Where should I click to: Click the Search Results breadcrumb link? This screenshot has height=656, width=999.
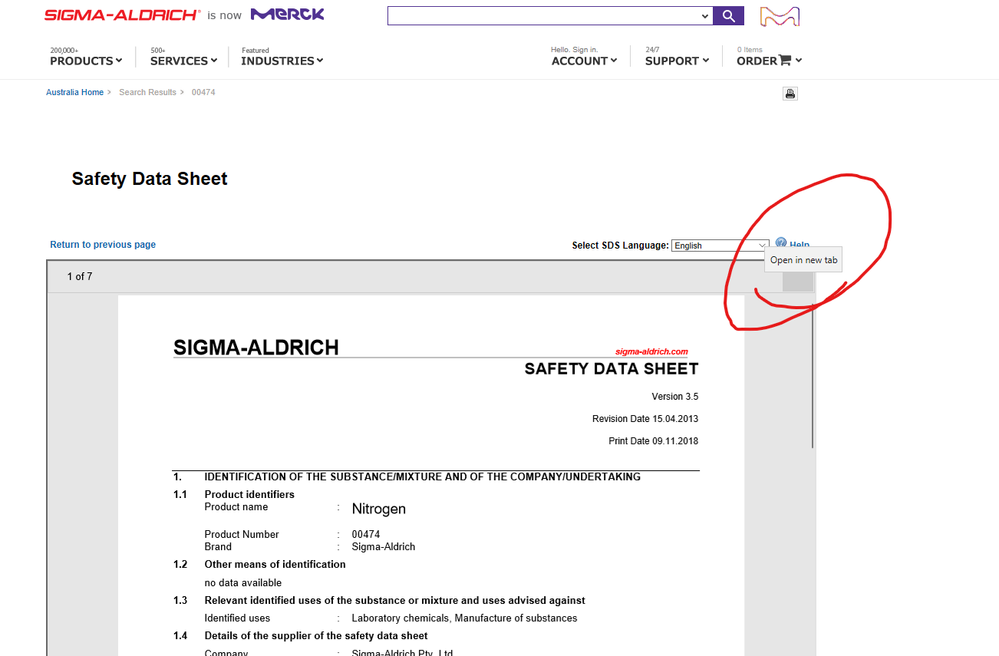[x=147, y=91]
